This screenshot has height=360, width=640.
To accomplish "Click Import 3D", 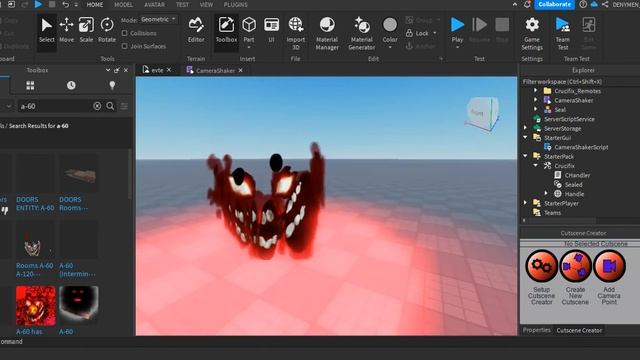I will tap(296, 33).
